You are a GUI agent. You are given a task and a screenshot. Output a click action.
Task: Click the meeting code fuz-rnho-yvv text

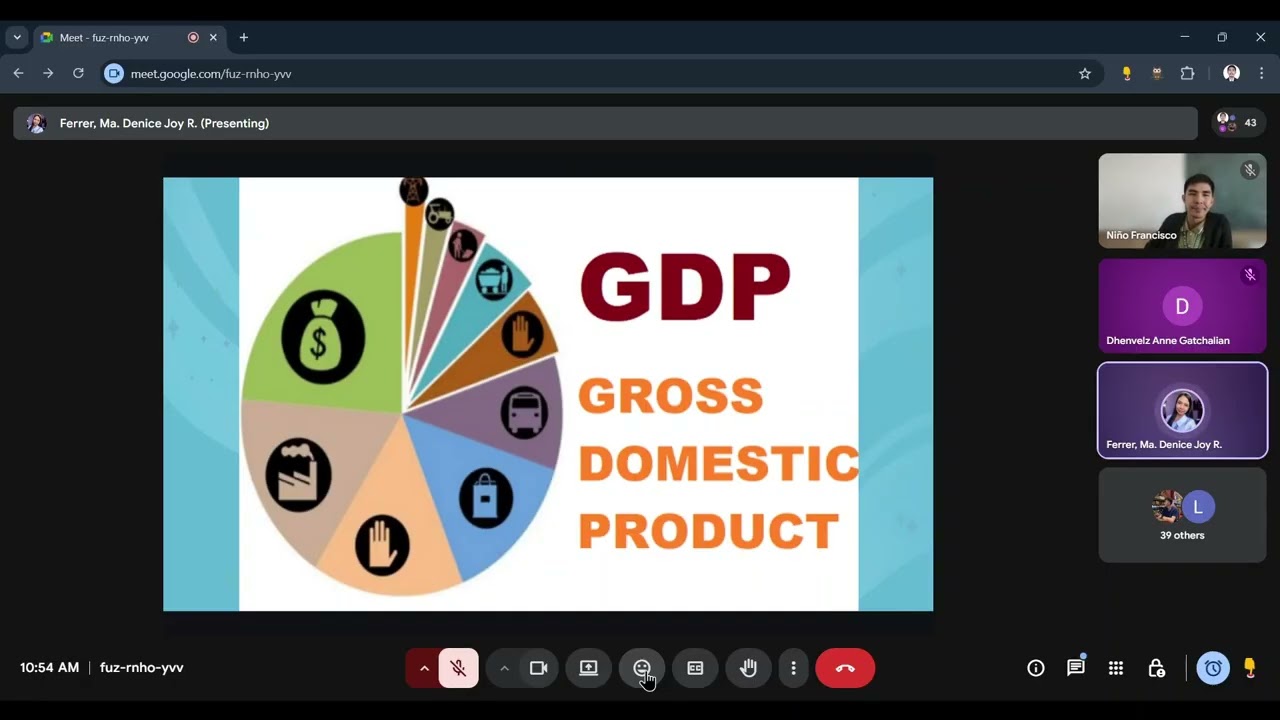(142, 667)
